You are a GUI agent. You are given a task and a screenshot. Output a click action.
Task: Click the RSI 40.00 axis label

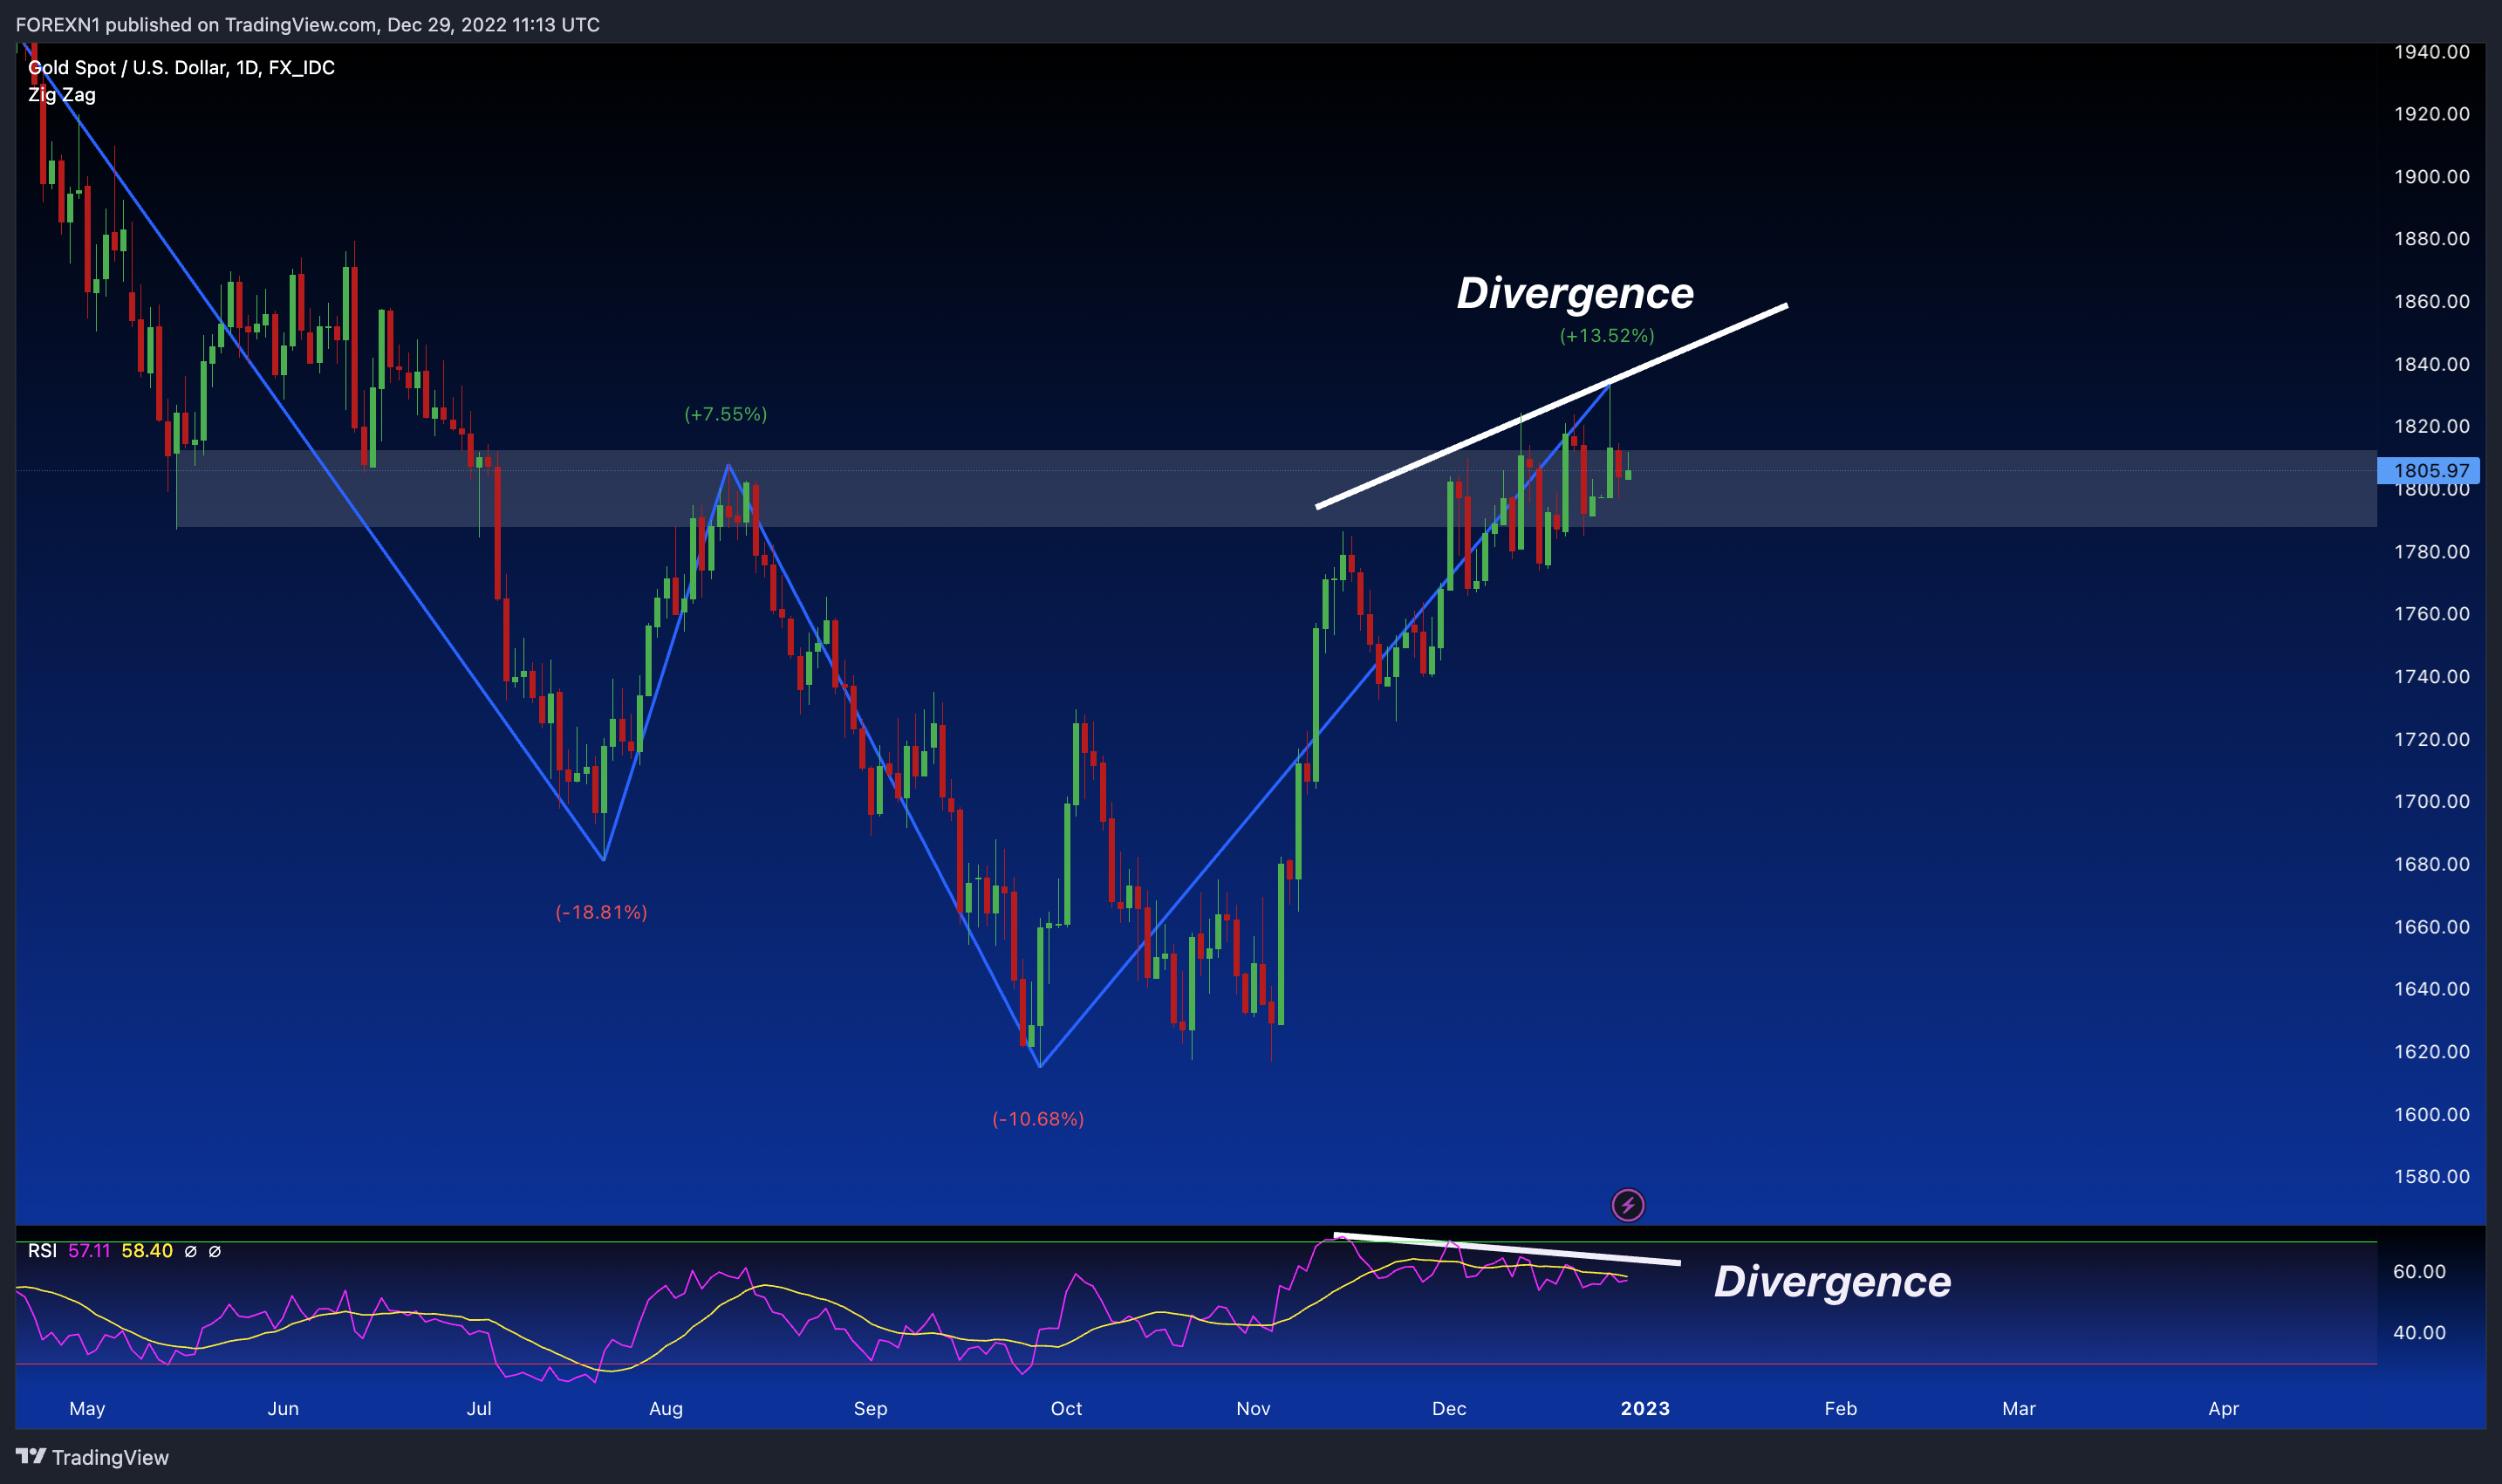2419,1333
